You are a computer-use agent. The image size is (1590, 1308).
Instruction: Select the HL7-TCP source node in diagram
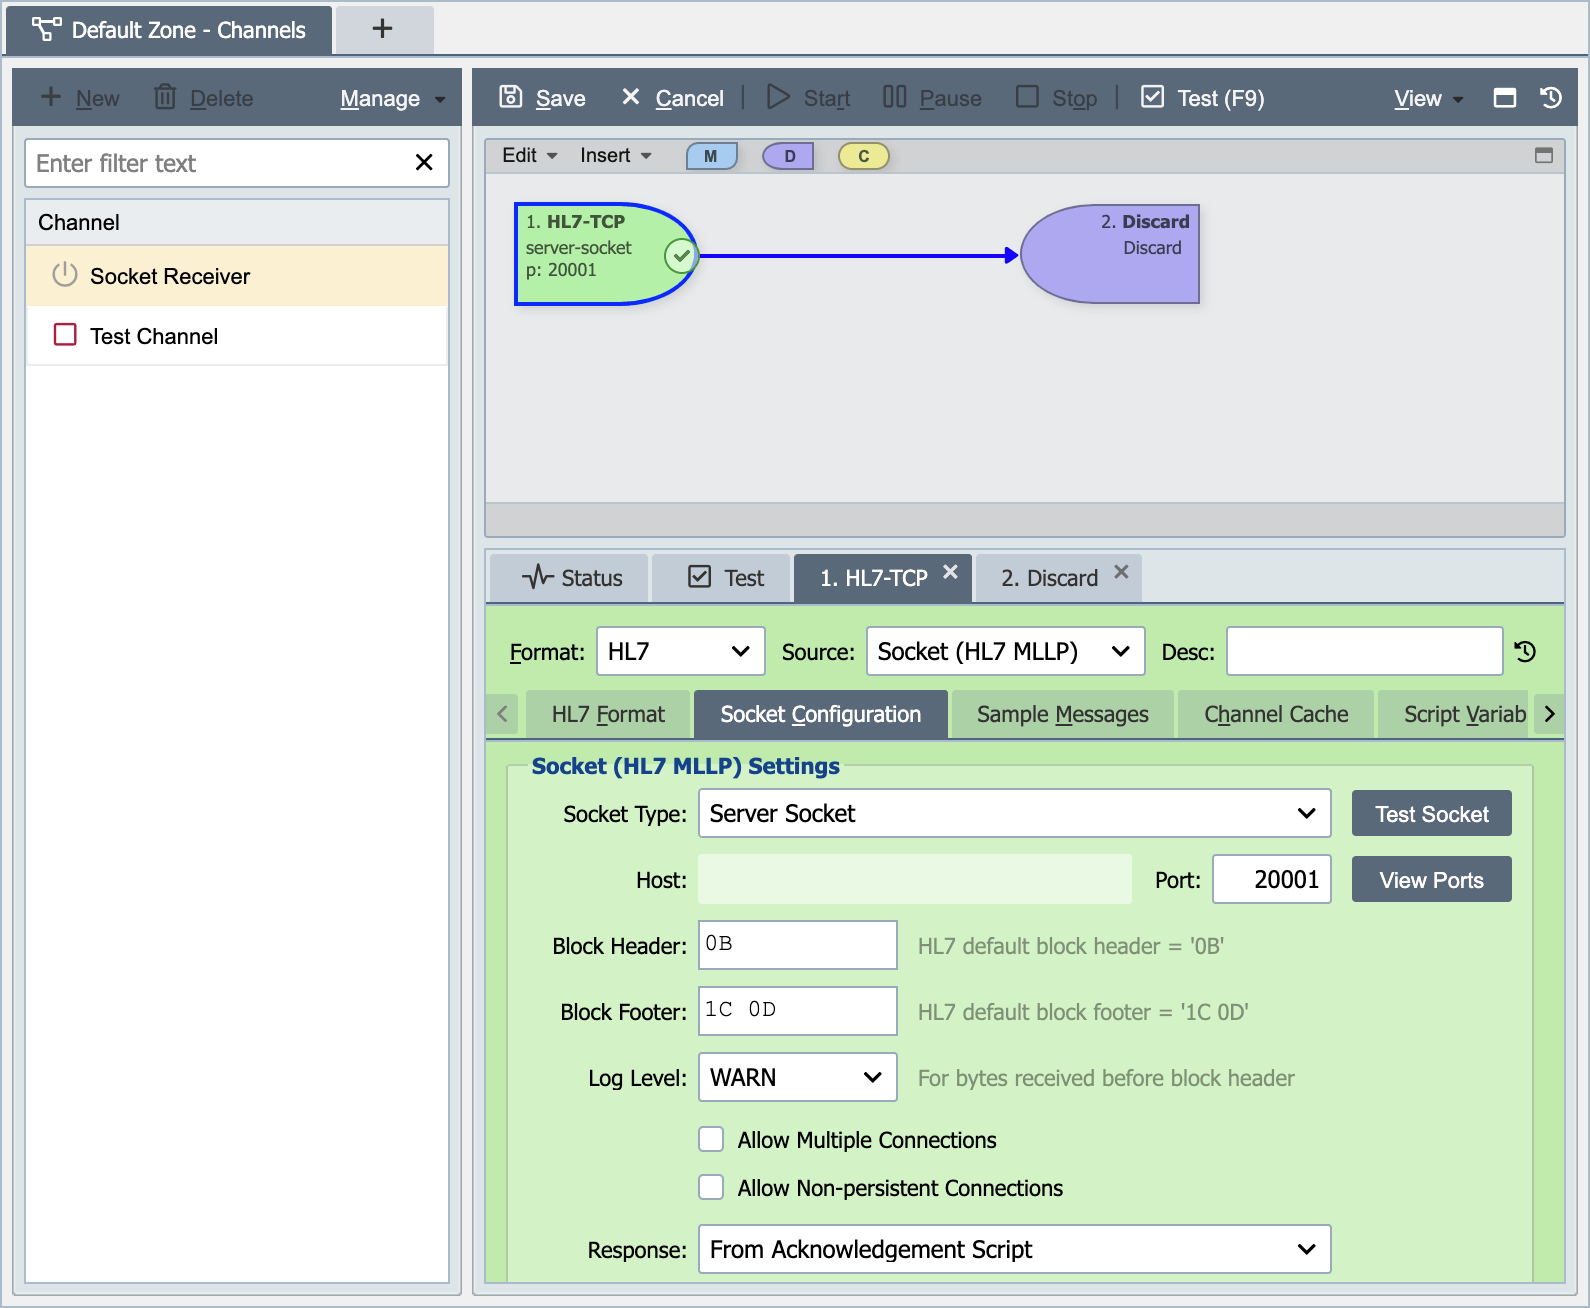(x=604, y=254)
